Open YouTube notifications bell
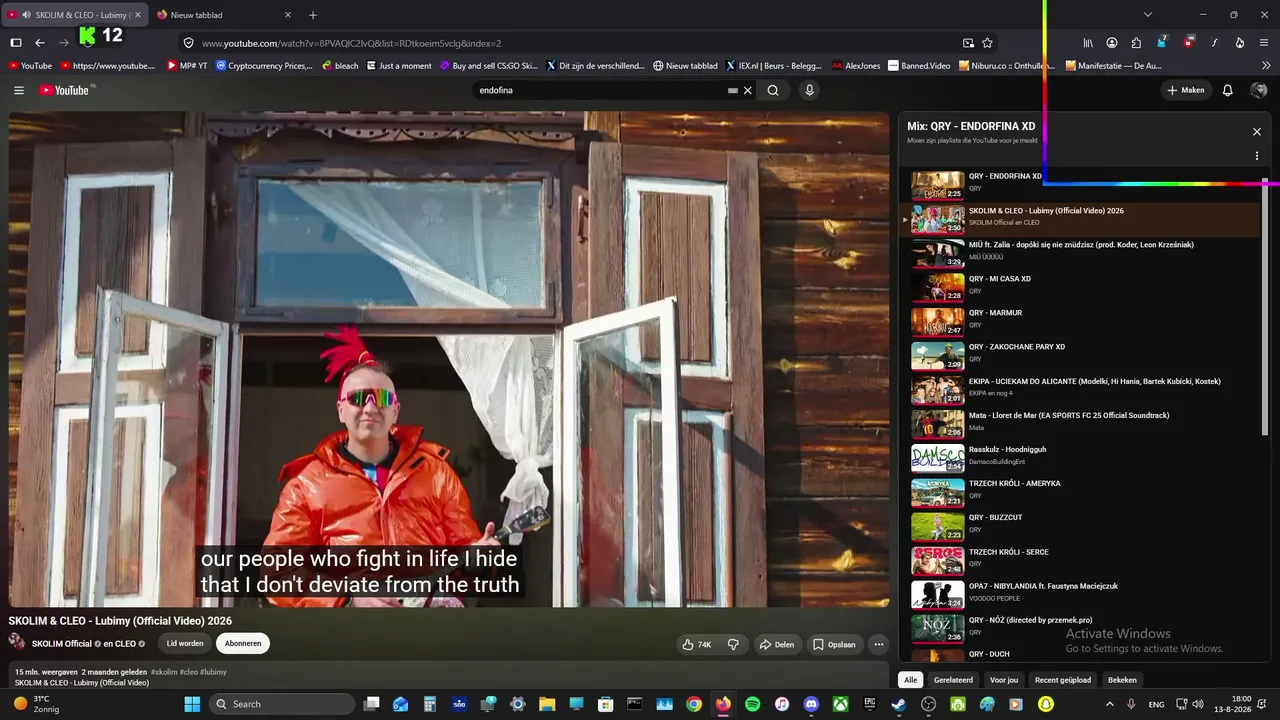 1228,90
